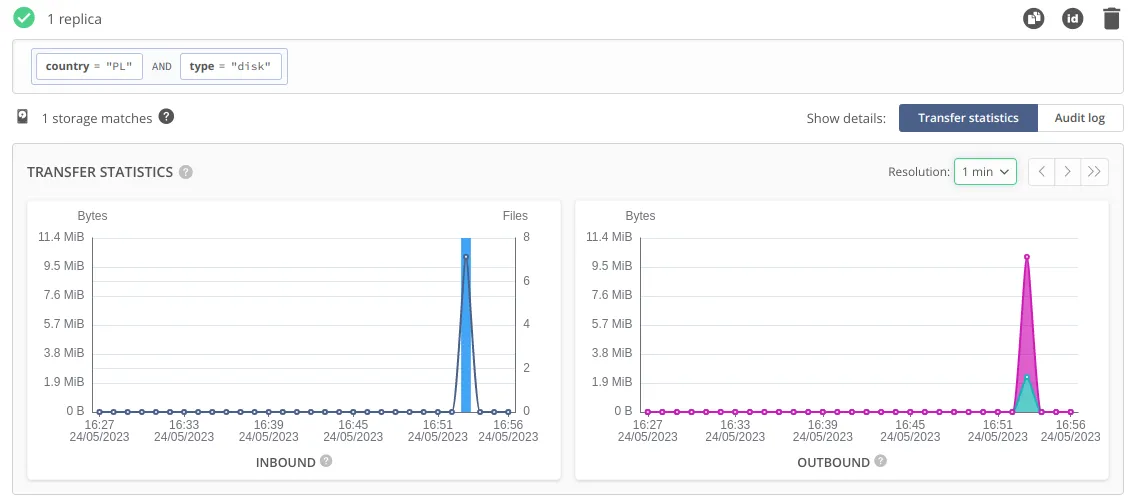Open help tooltip next to storage matches
Image resolution: width=1140 pixels, height=502 pixels.
point(167,117)
